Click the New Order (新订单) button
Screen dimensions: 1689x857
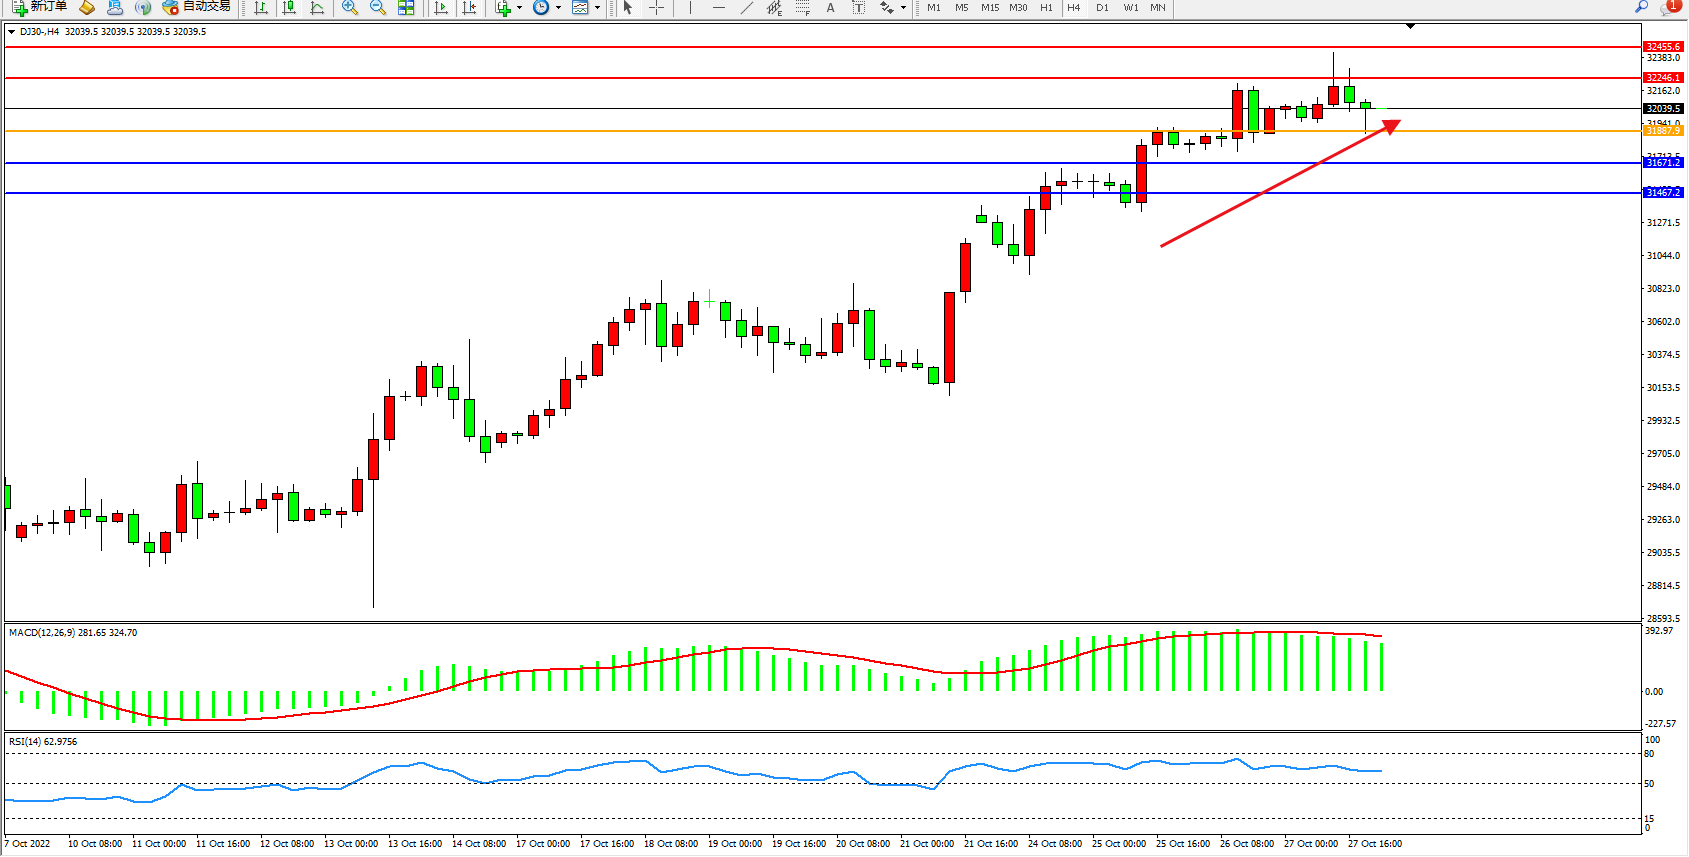[40, 7]
